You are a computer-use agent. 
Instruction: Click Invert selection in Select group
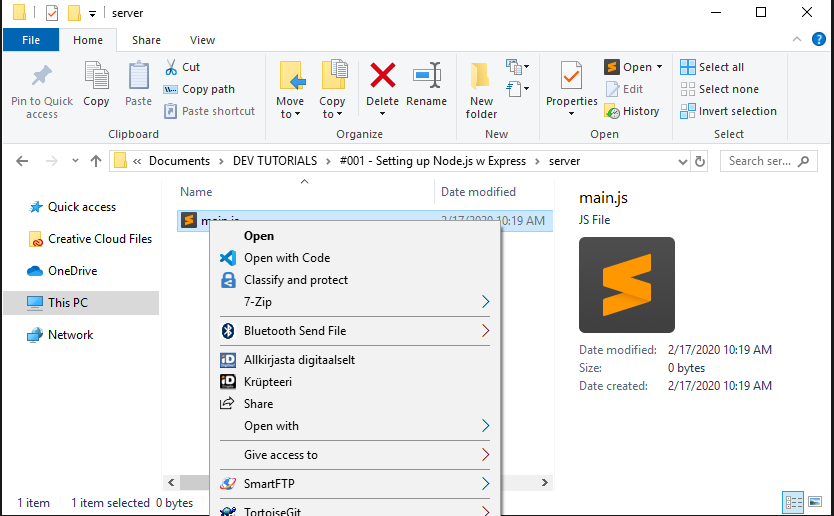point(728,111)
